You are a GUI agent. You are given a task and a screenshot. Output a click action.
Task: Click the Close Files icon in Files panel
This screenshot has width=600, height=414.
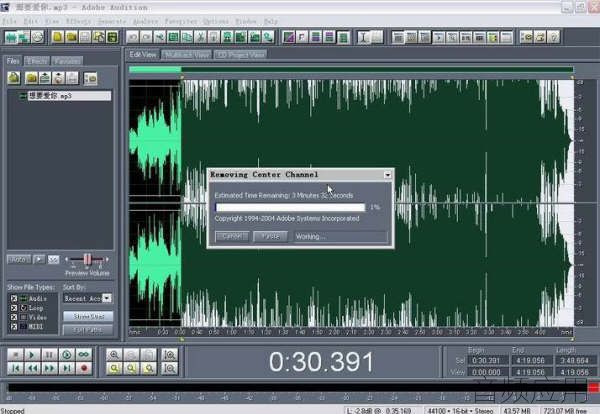(31, 78)
